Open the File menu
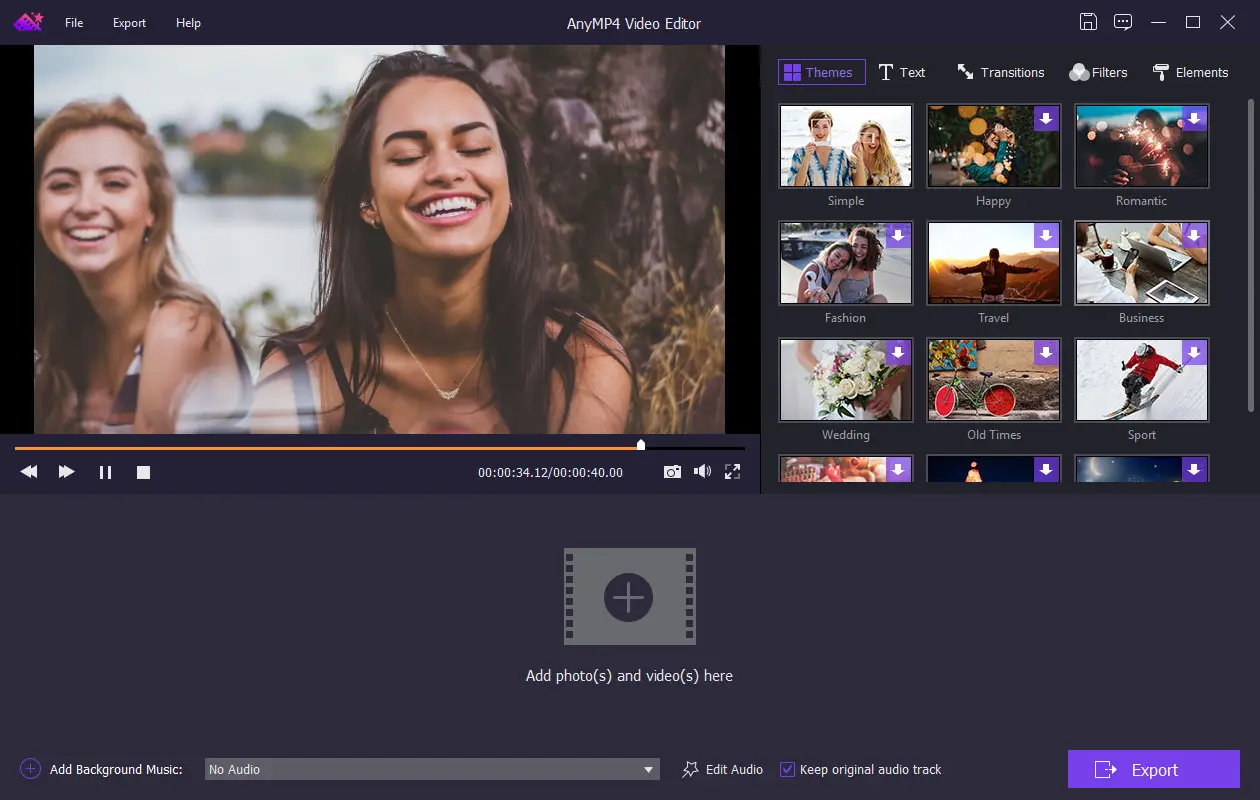The width and height of the screenshot is (1260, 800). pyautogui.click(x=74, y=23)
